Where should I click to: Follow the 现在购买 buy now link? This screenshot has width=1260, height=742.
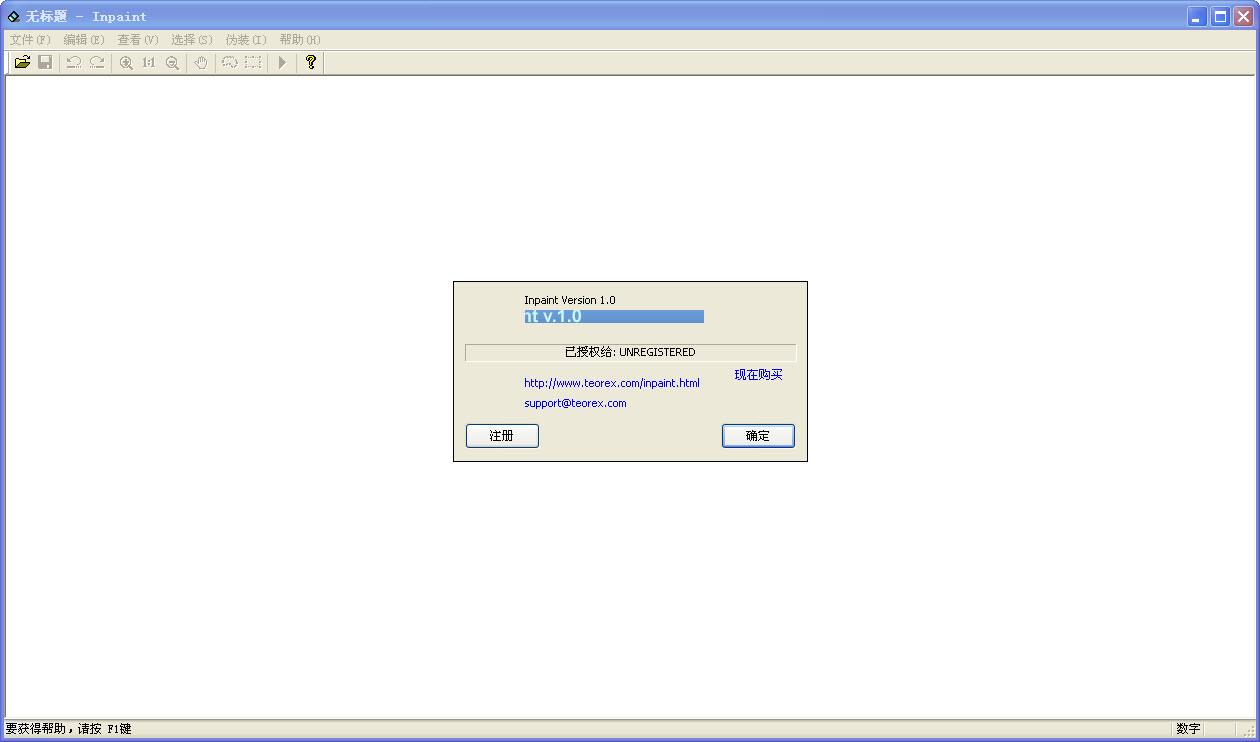[x=759, y=375]
